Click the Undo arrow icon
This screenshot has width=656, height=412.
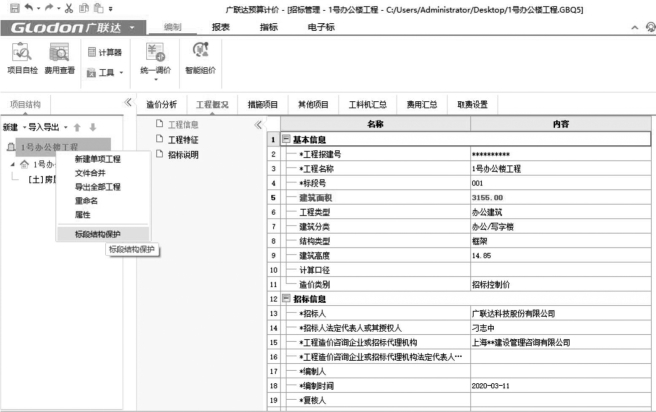tap(29, 8)
